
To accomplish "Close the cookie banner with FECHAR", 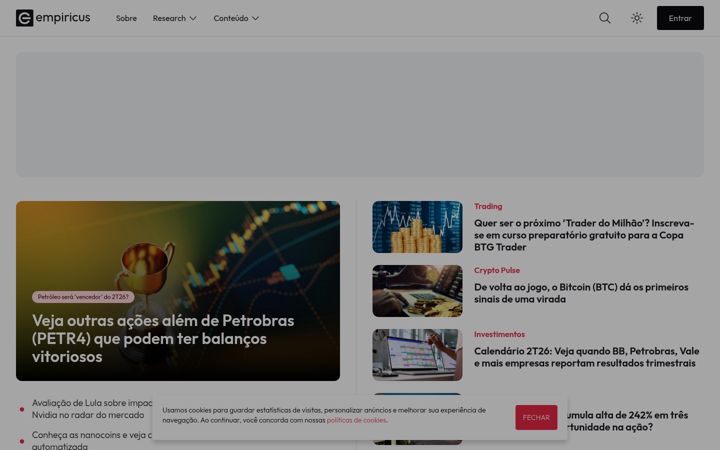I will click(536, 417).
